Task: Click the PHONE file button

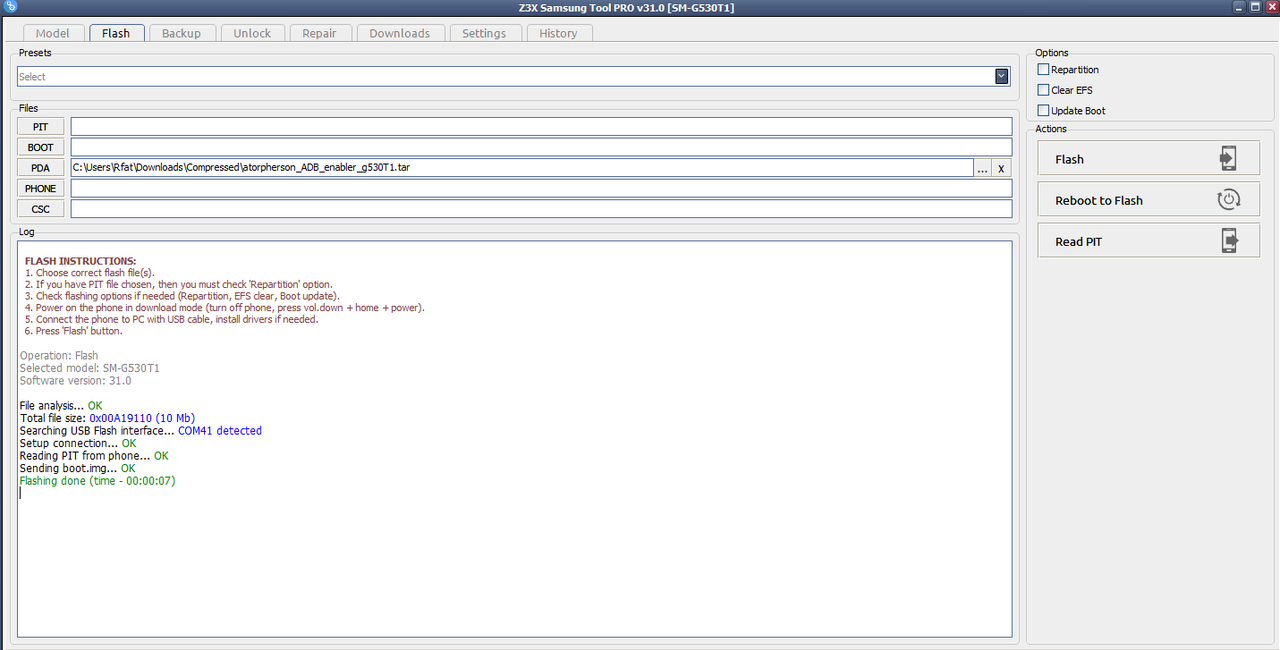Action: (x=40, y=188)
